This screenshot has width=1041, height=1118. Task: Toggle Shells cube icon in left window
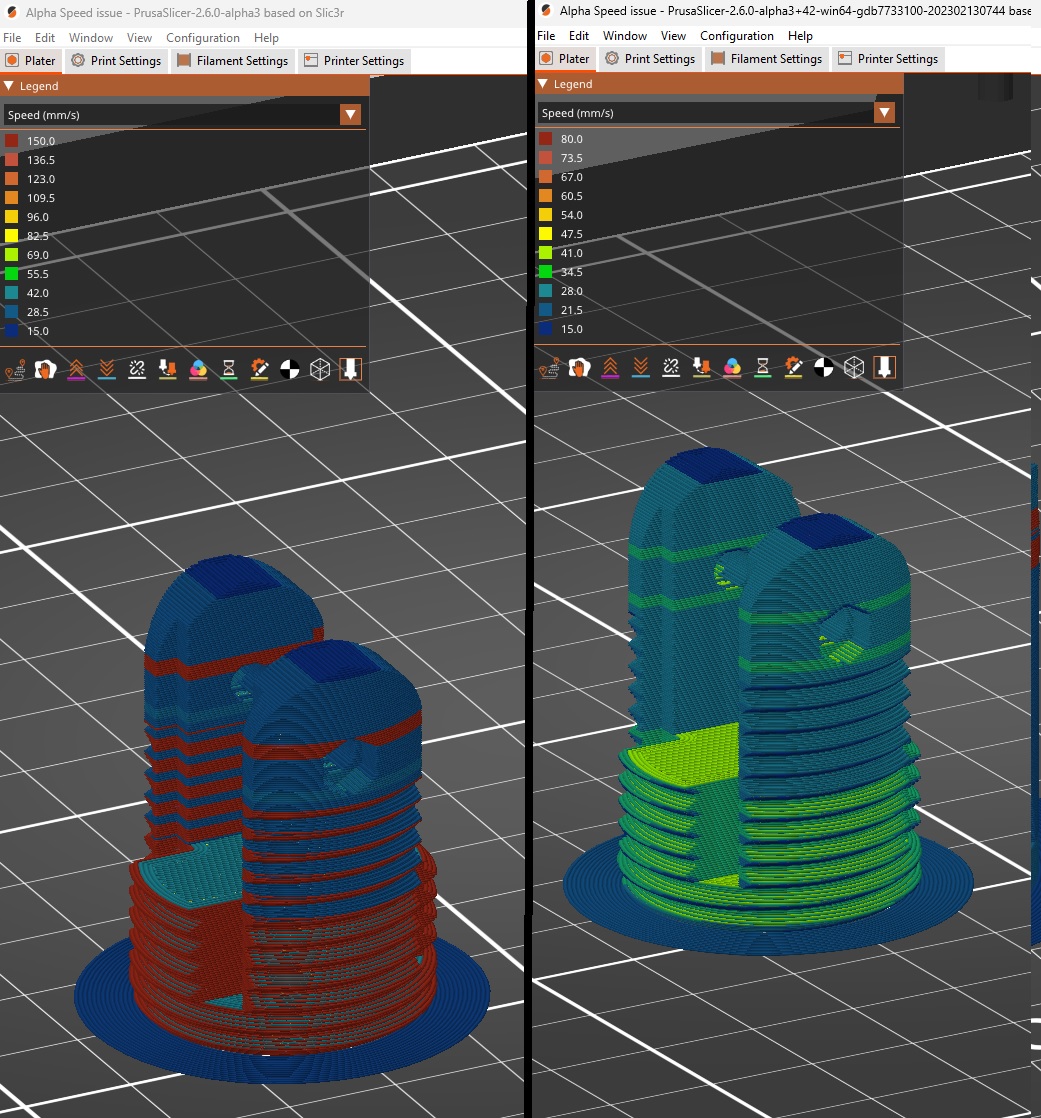point(320,369)
